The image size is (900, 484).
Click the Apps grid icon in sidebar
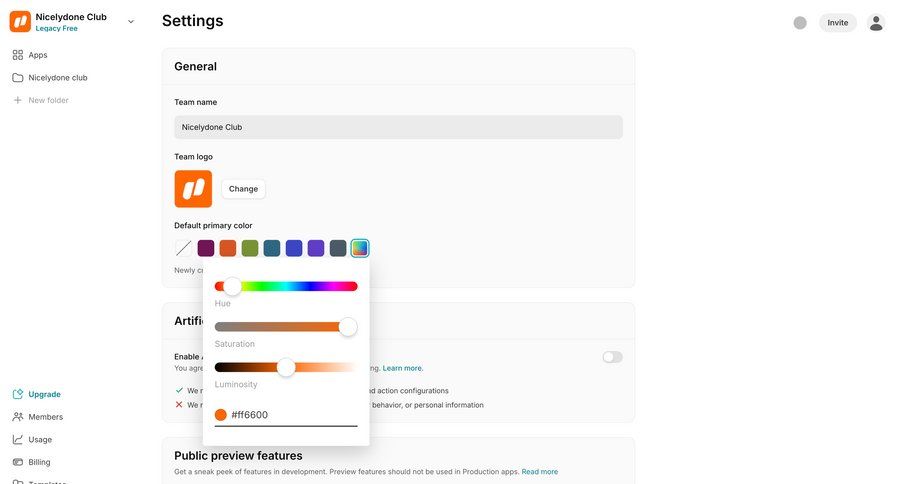click(18, 55)
